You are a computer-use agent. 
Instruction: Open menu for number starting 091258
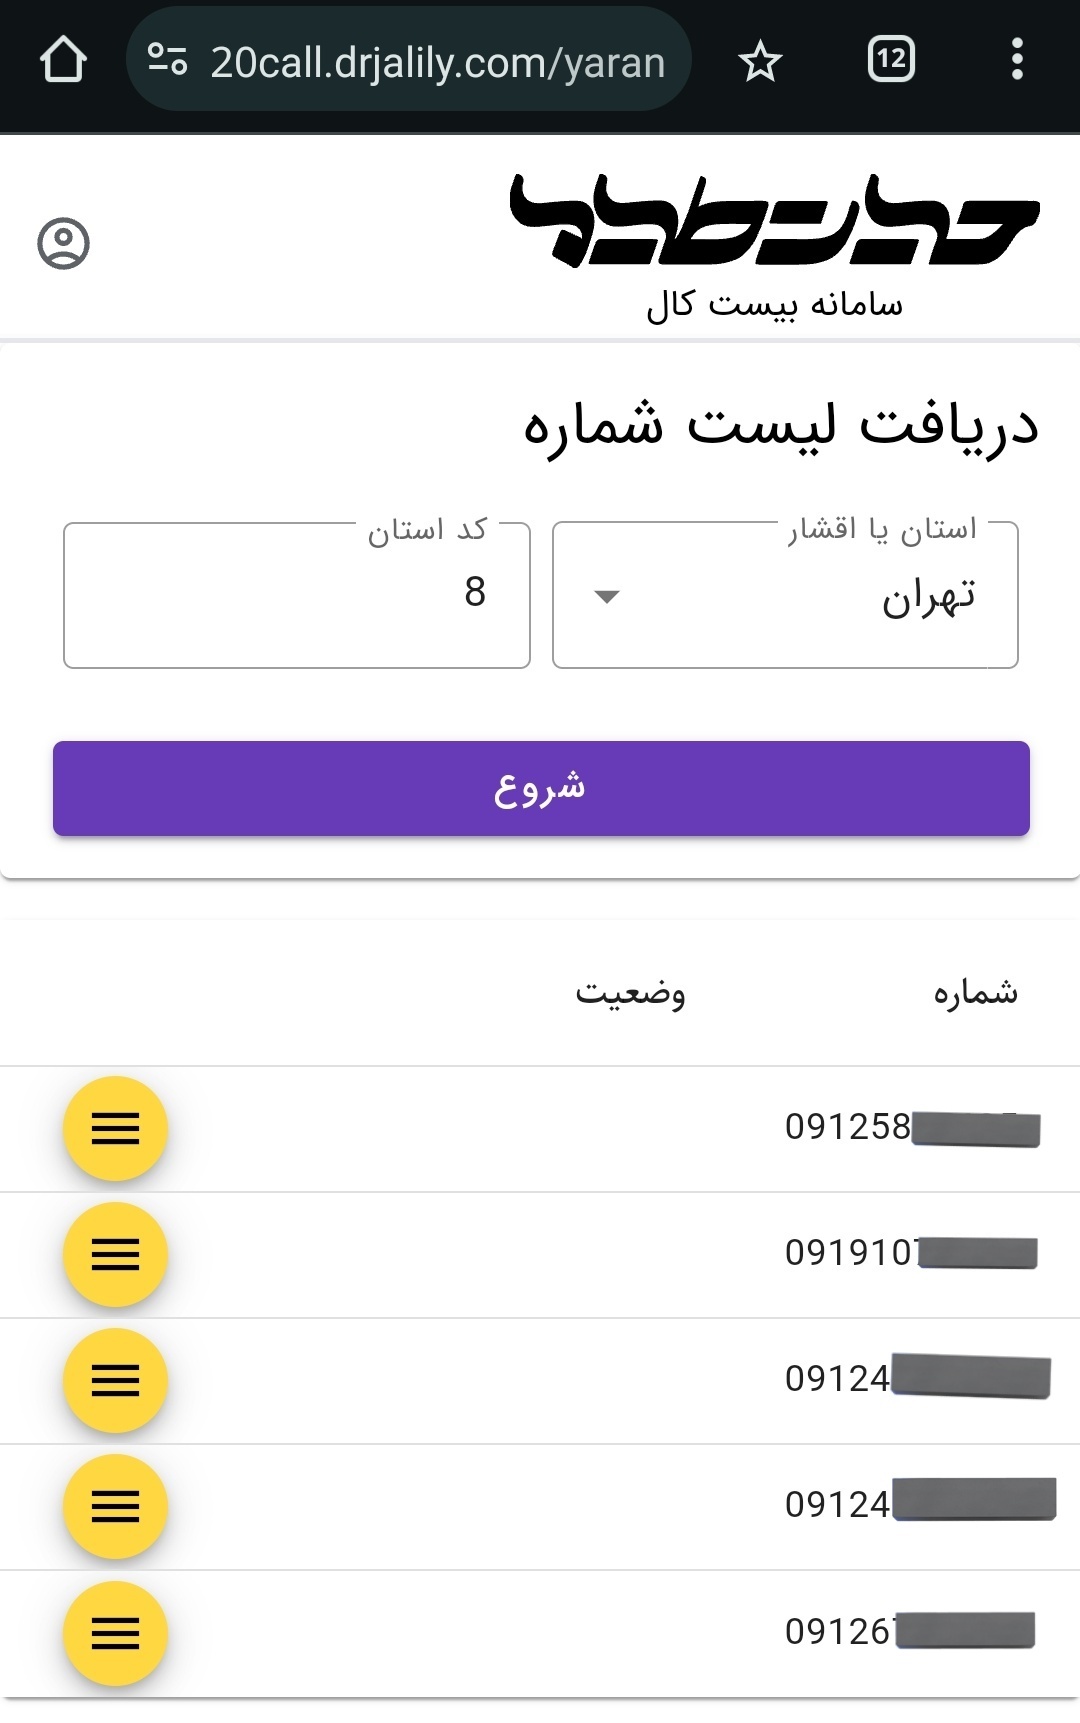click(x=115, y=1128)
